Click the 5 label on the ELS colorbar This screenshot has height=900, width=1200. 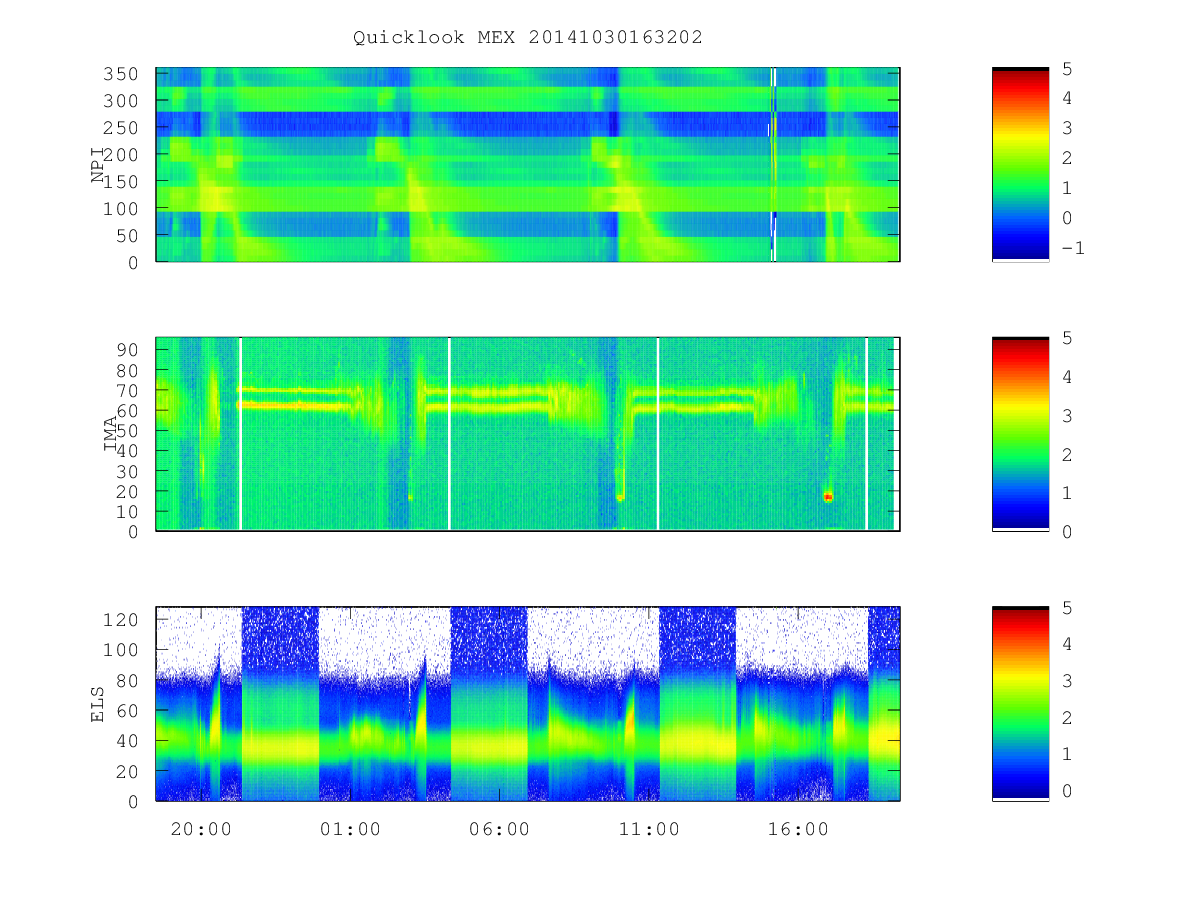(x=1067, y=606)
